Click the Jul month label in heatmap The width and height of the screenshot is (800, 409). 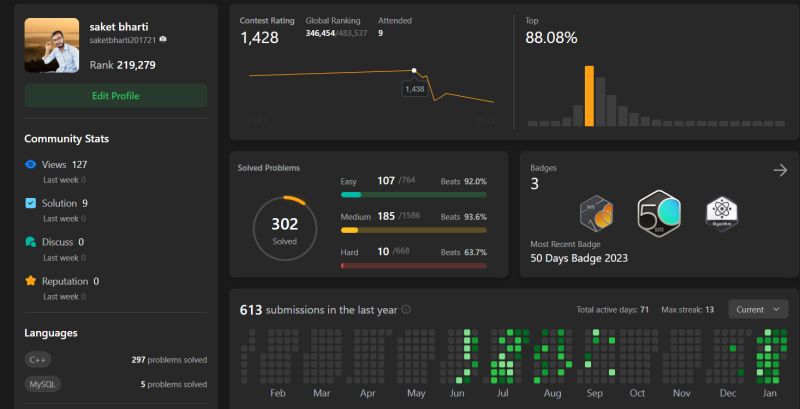(503, 393)
